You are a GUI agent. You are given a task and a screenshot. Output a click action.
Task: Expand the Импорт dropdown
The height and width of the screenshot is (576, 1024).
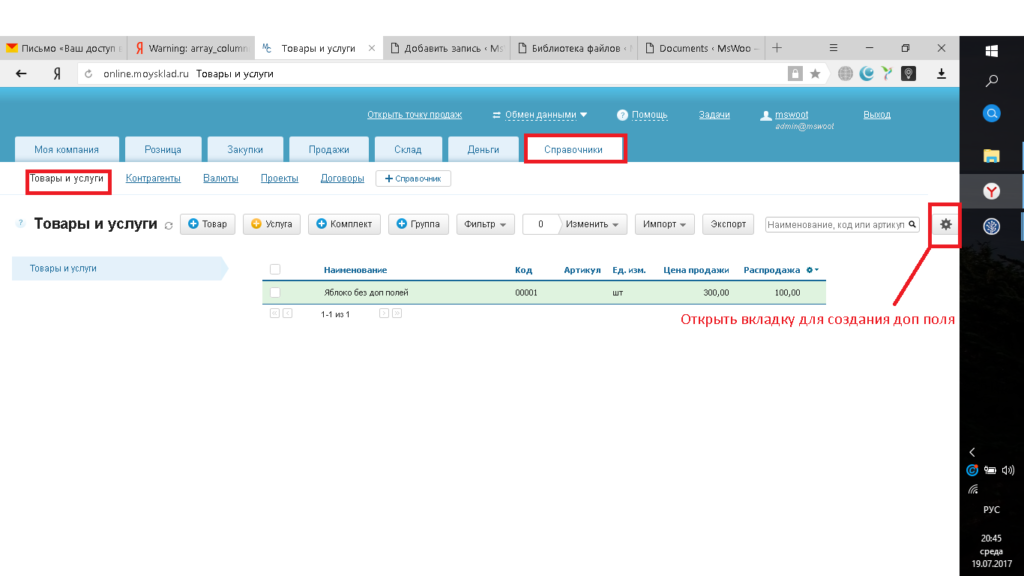pyautogui.click(x=664, y=224)
